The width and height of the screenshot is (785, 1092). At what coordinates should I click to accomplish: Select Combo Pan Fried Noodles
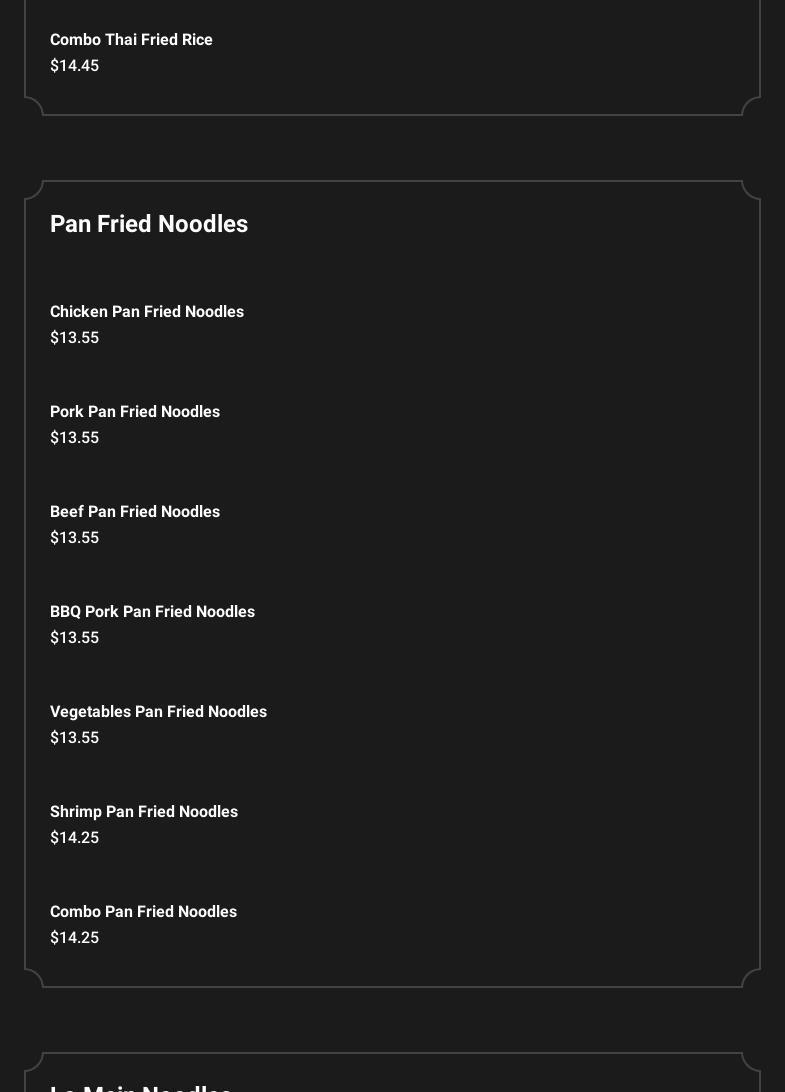[143, 912]
